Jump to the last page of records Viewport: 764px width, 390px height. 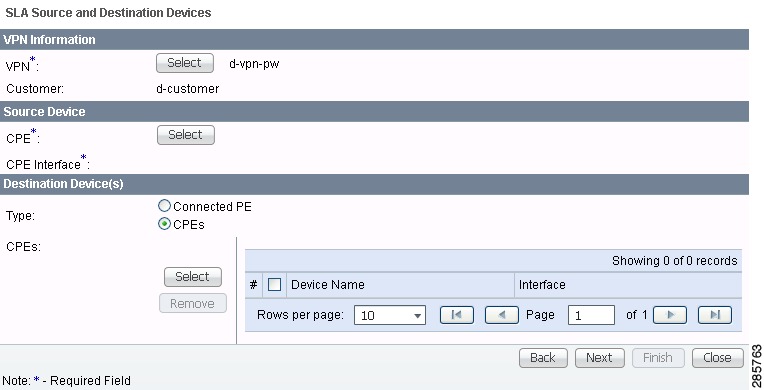715,315
